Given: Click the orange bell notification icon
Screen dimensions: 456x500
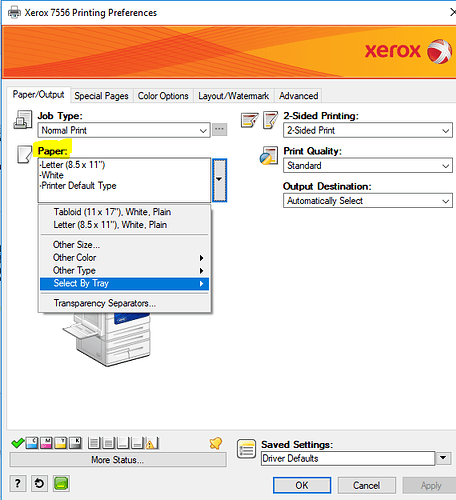Looking at the screenshot, I should pyautogui.click(x=216, y=443).
